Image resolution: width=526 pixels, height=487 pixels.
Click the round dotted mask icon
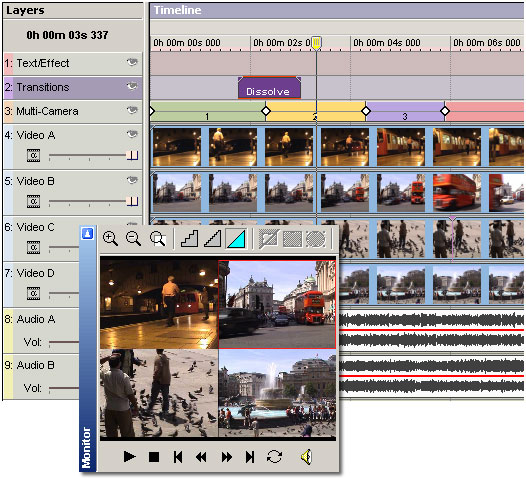pyautogui.click(x=316, y=239)
